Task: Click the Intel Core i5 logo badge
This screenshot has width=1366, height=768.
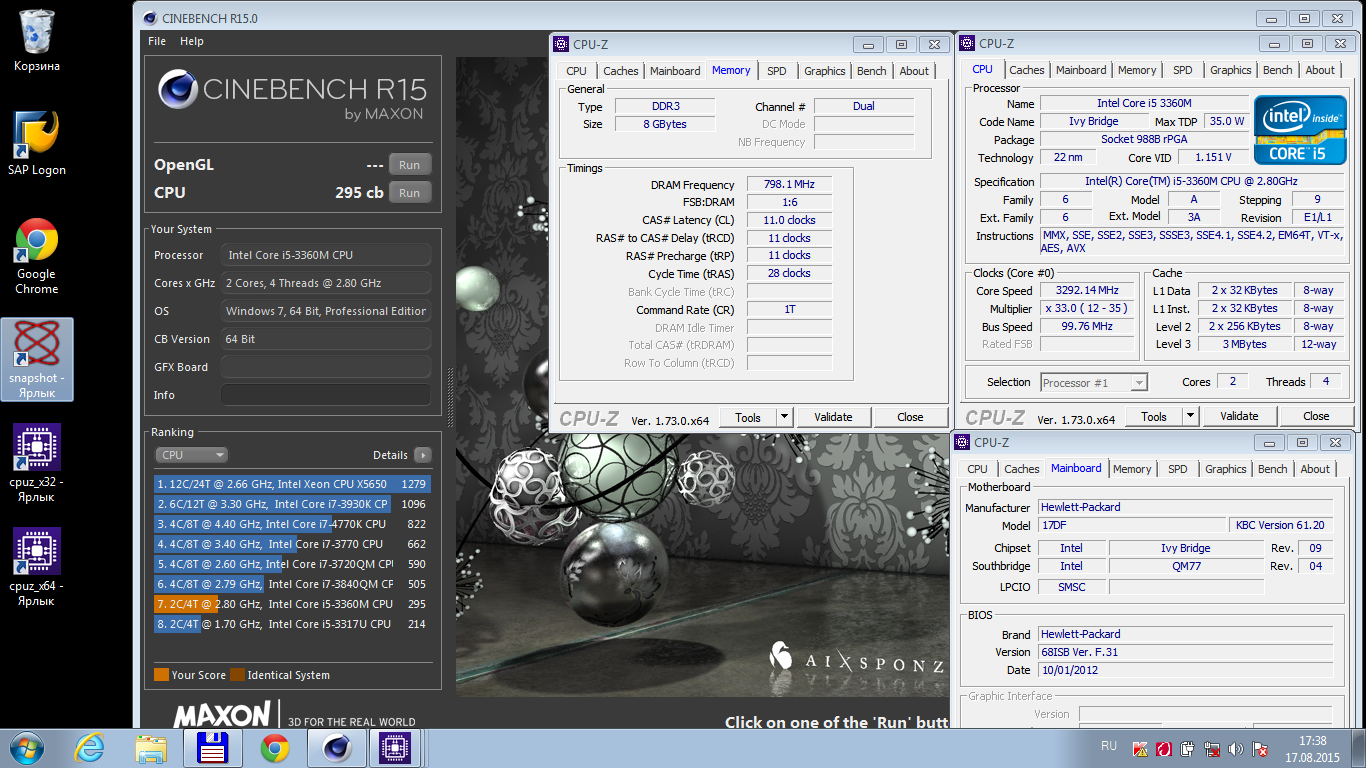Action: pyautogui.click(x=1300, y=129)
